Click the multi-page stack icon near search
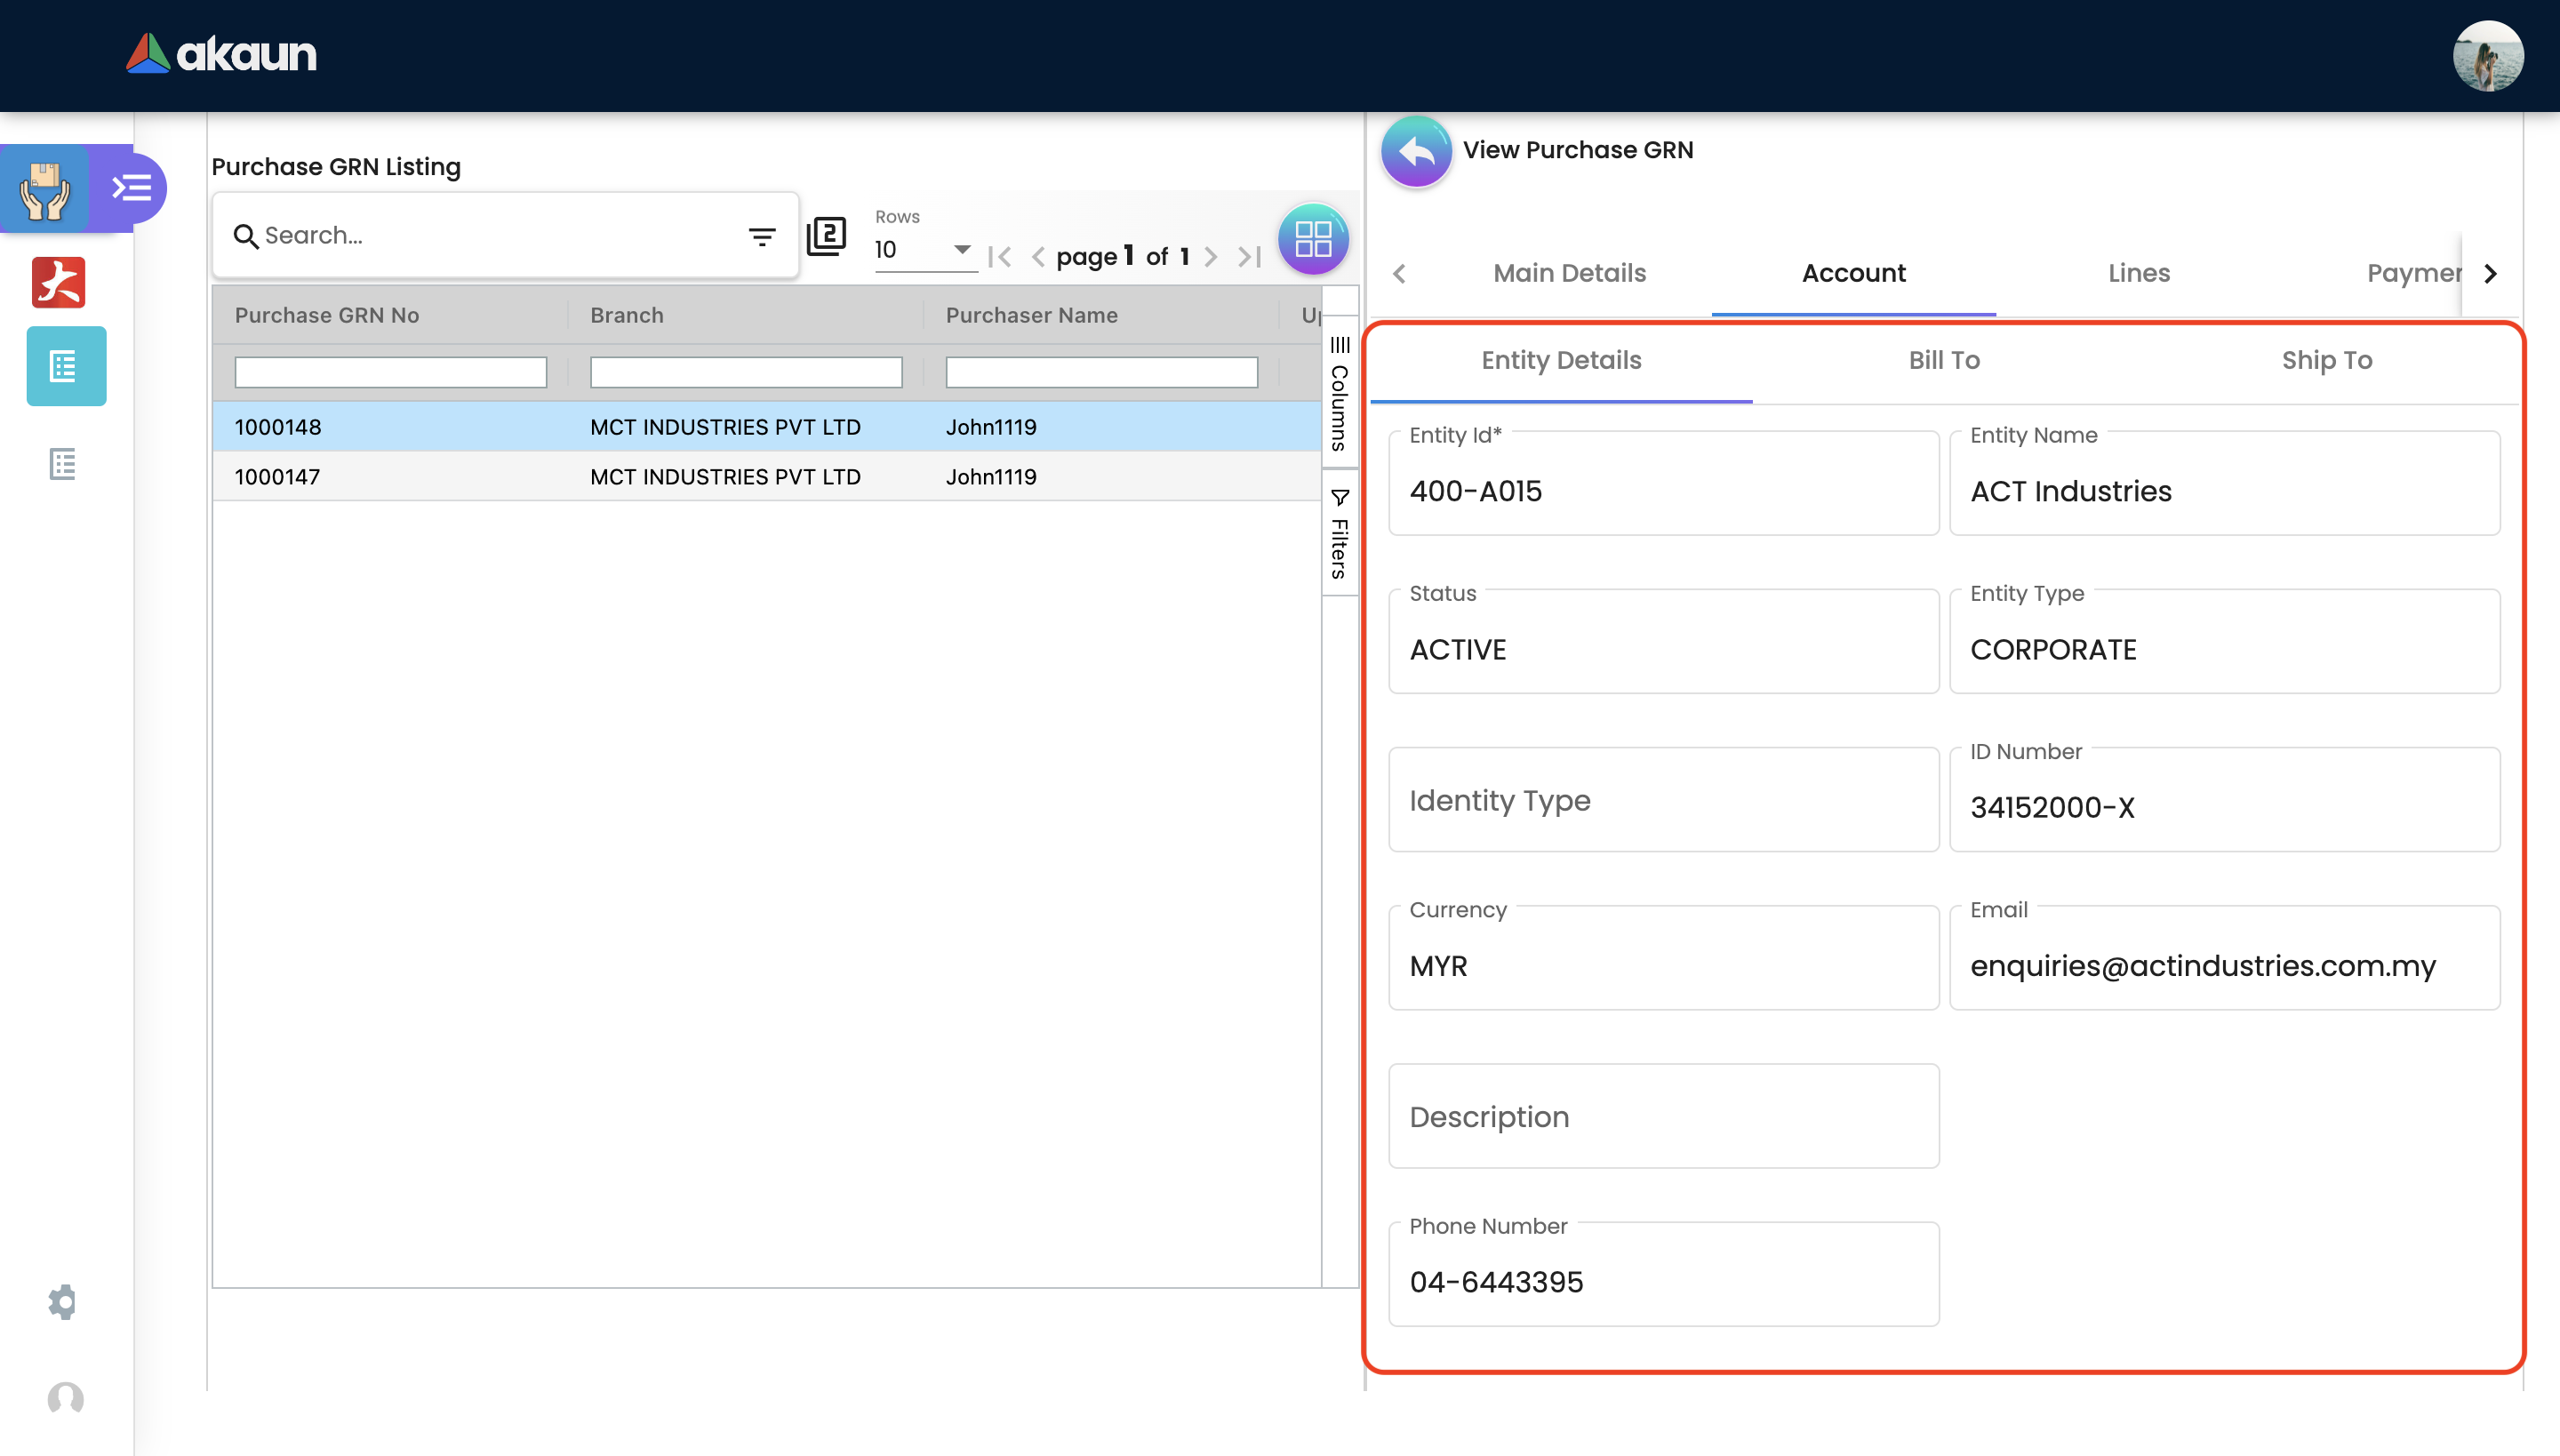 [826, 236]
